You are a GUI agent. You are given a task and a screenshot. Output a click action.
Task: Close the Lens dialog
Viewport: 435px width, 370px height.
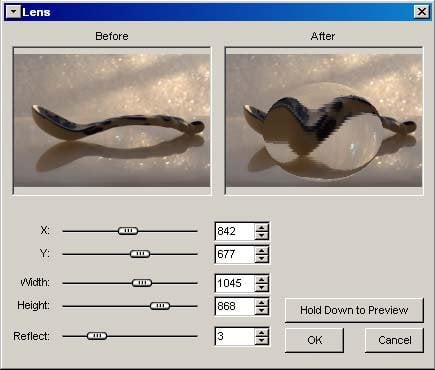click(422, 12)
